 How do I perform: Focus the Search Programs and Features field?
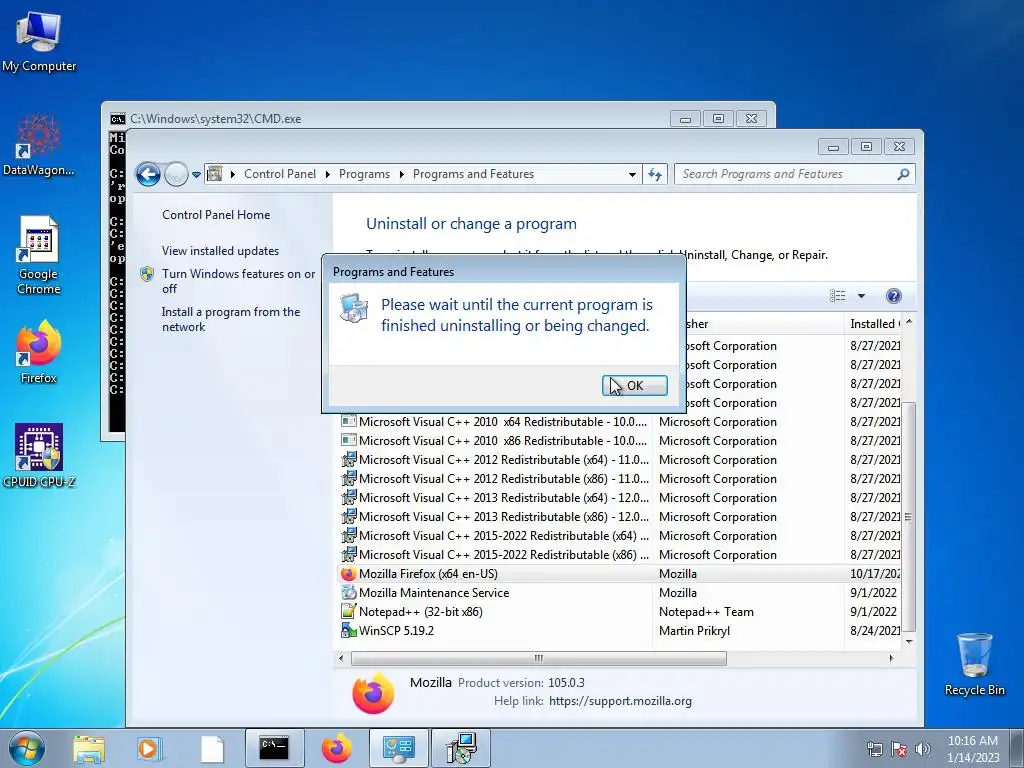pos(784,174)
